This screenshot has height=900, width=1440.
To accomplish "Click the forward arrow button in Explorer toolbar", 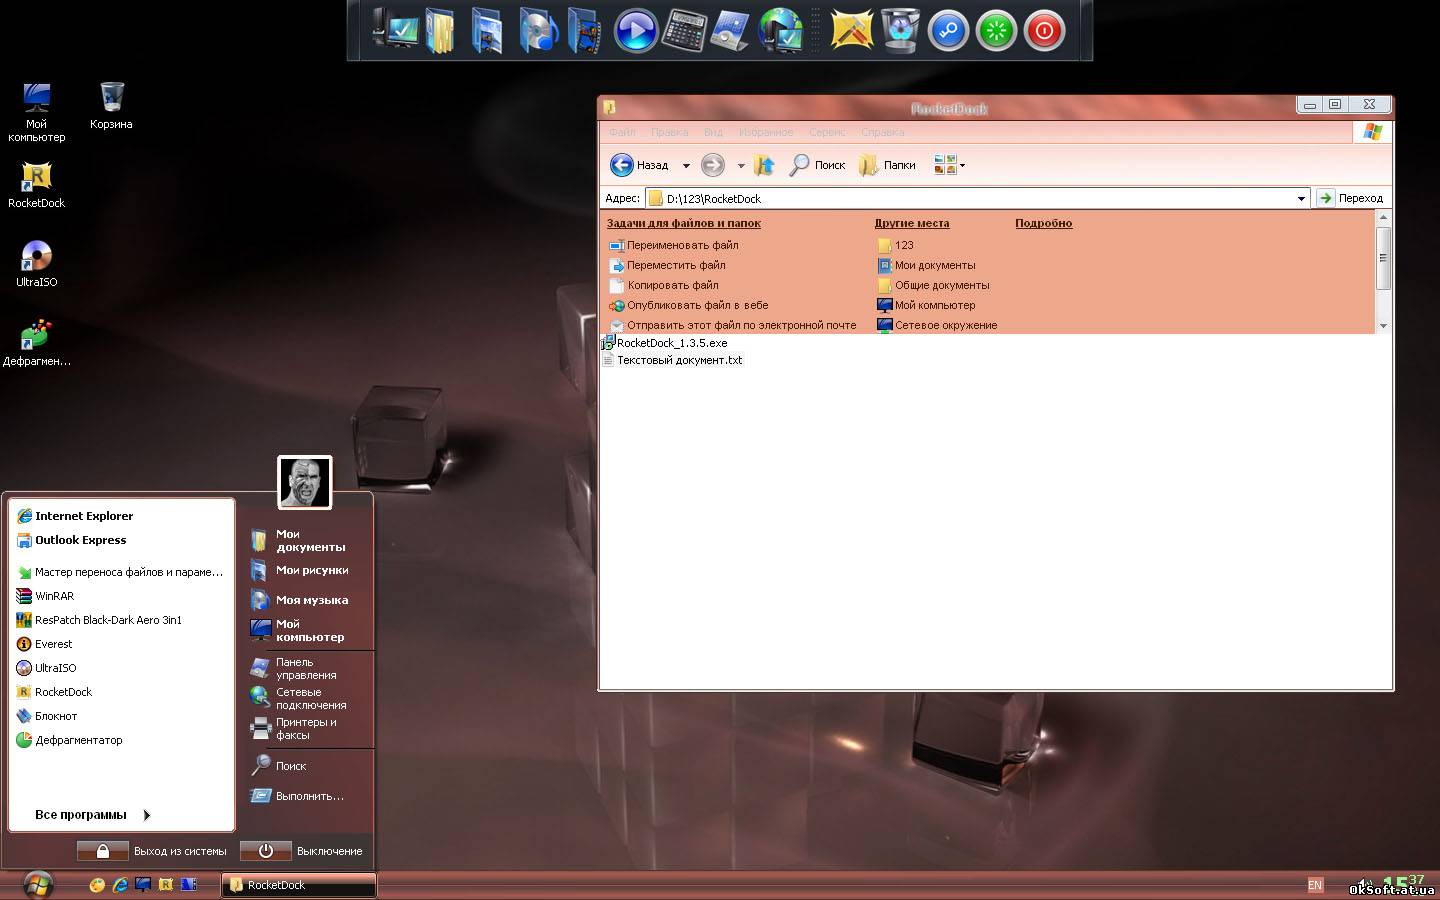I will 713,165.
